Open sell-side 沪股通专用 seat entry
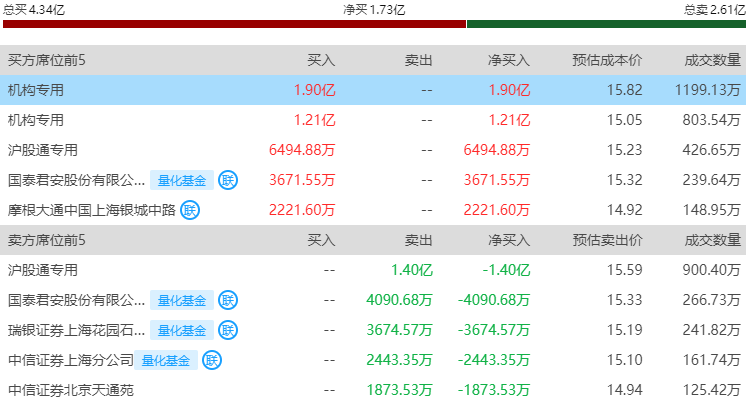The width and height of the screenshot is (746, 399). [x=373, y=270]
